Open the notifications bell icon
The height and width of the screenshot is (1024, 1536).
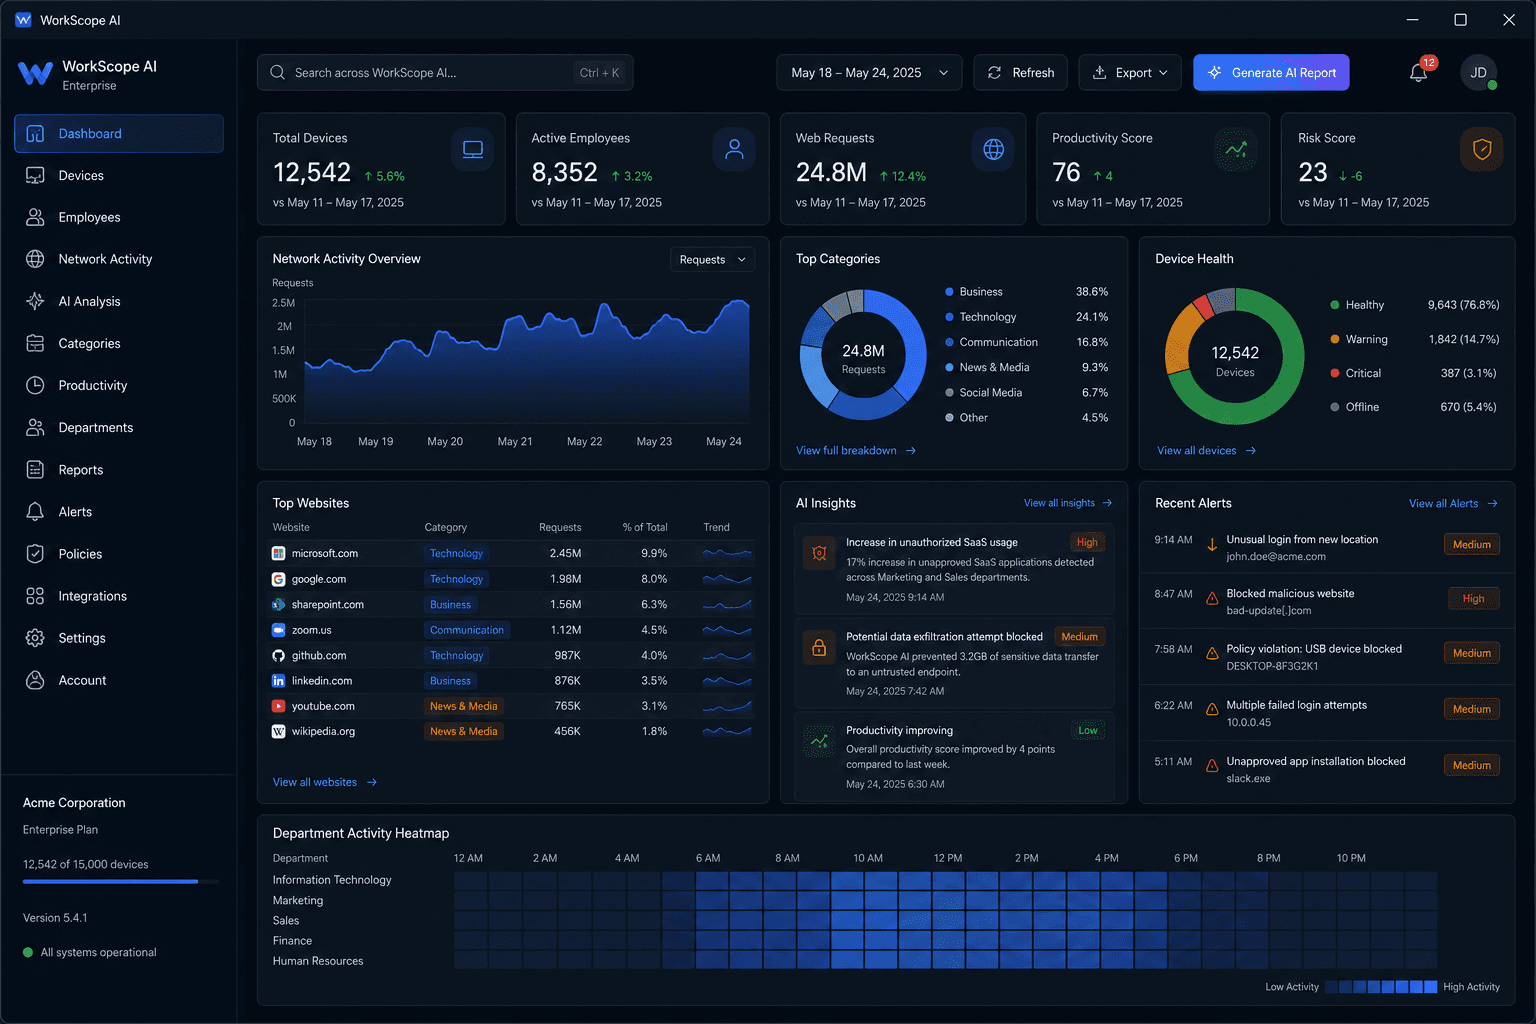tap(1418, 73)
